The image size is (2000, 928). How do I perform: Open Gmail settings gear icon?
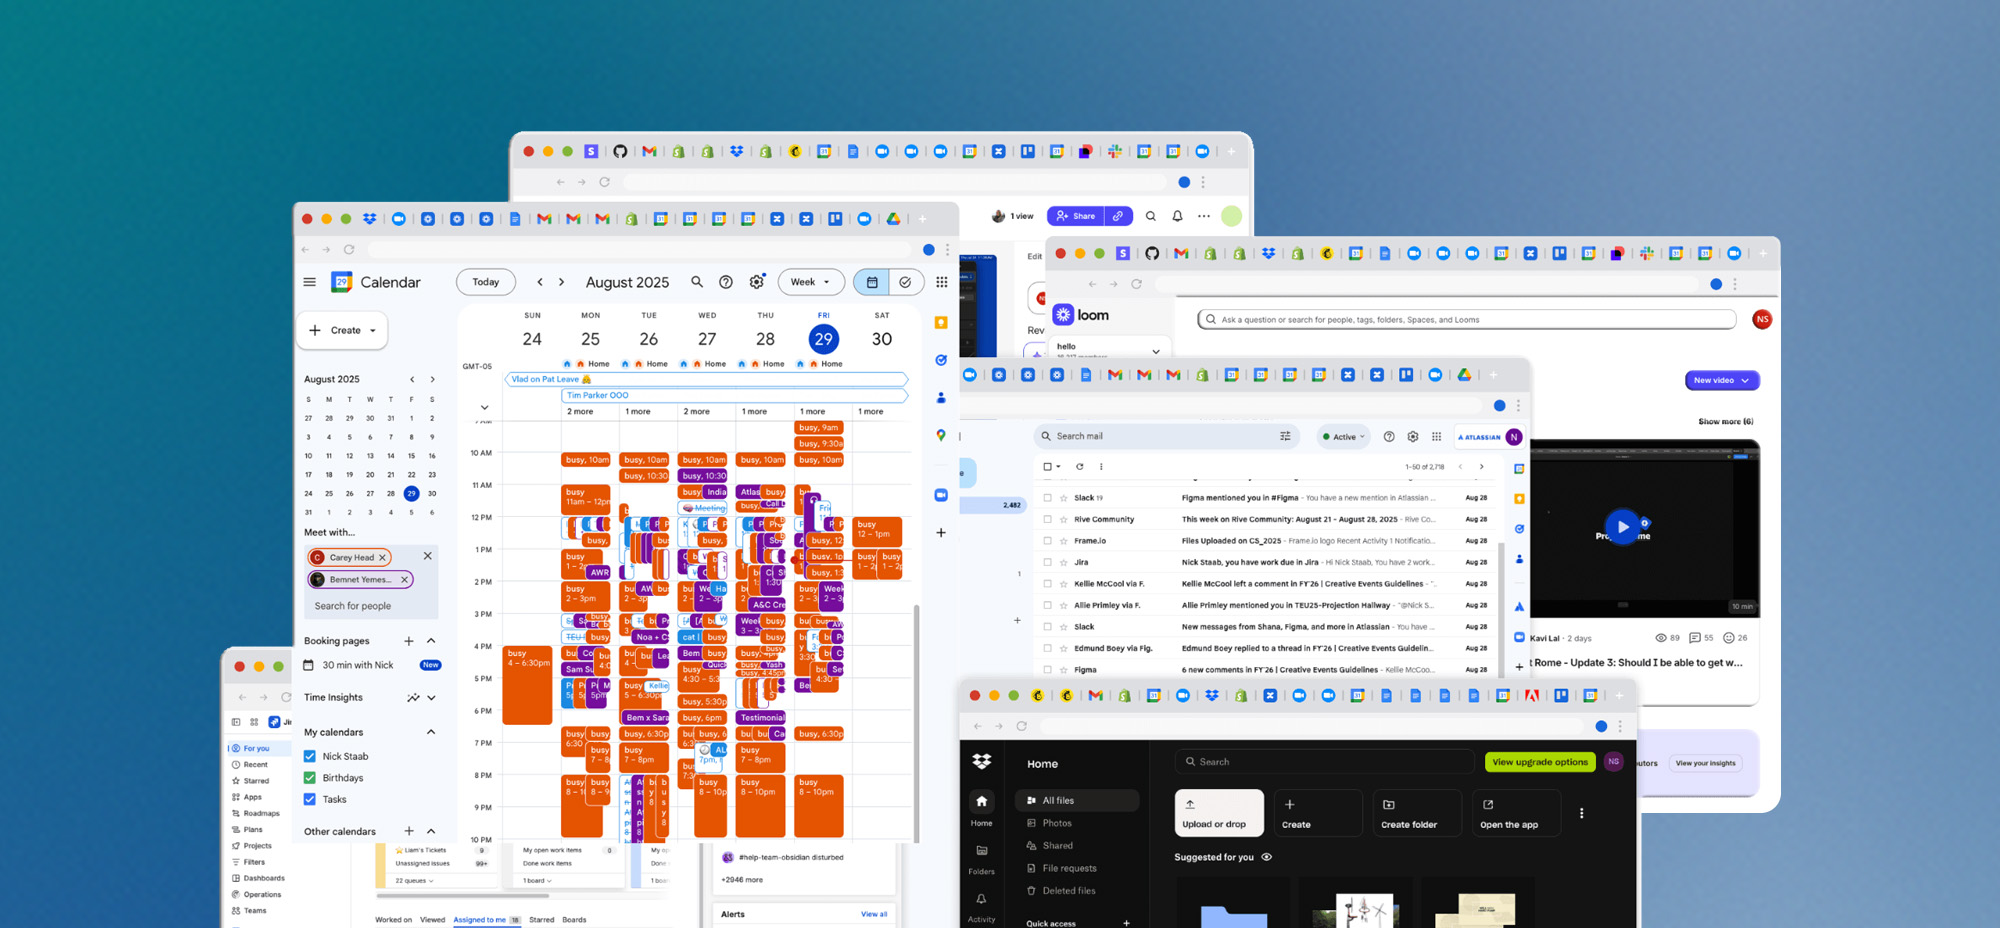click(1413, 437)
